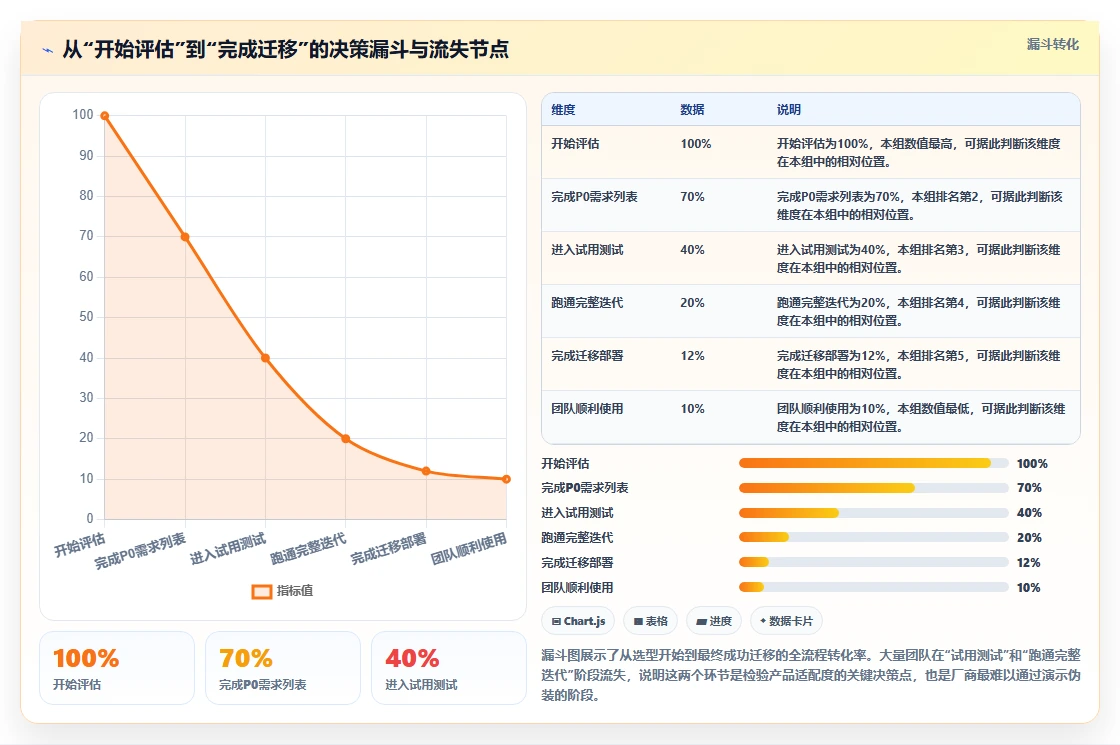
Task: Click the 说明 column header
Action: click(x=789, y=109)
